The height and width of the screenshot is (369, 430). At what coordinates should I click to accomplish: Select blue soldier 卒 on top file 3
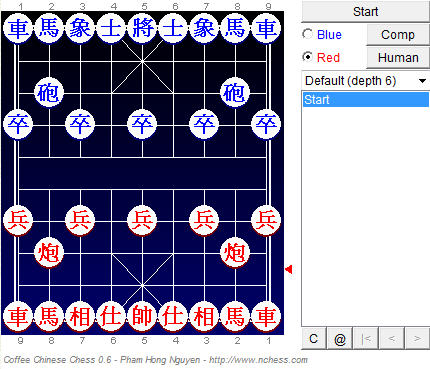click(80, 124)
